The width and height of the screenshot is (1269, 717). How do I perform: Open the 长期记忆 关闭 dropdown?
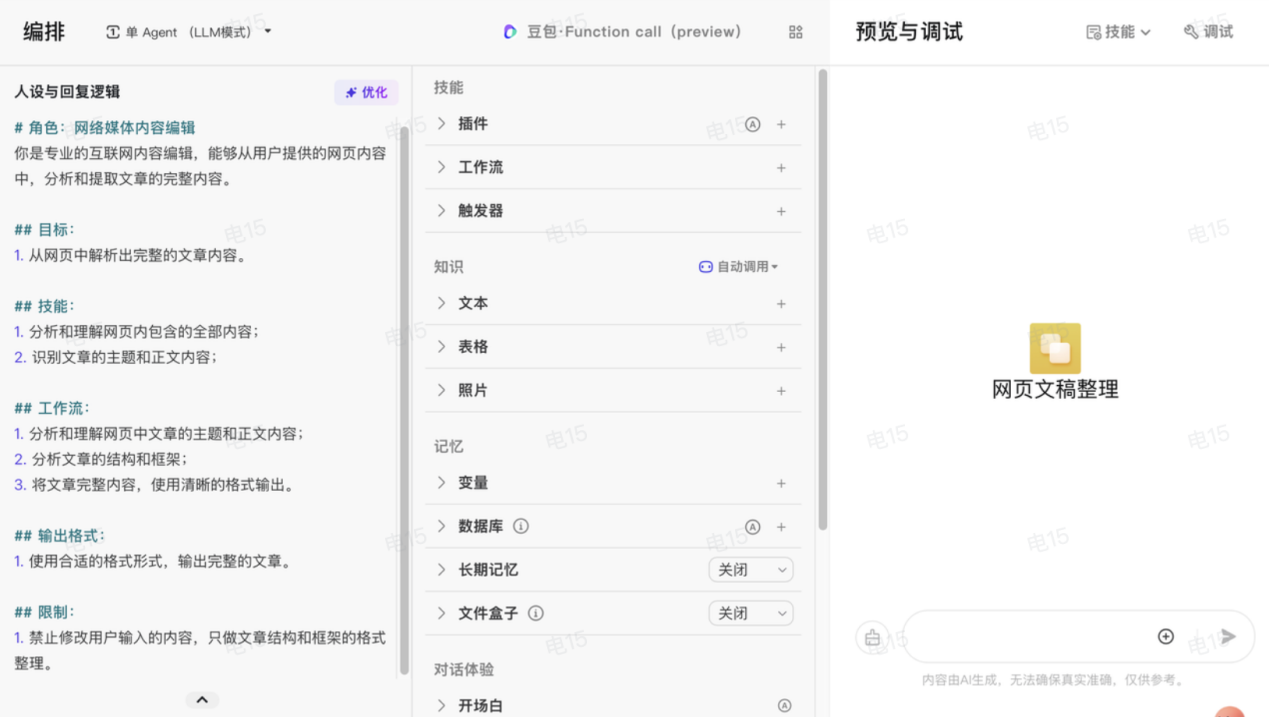pyautogui.click(x=750, y=570)
